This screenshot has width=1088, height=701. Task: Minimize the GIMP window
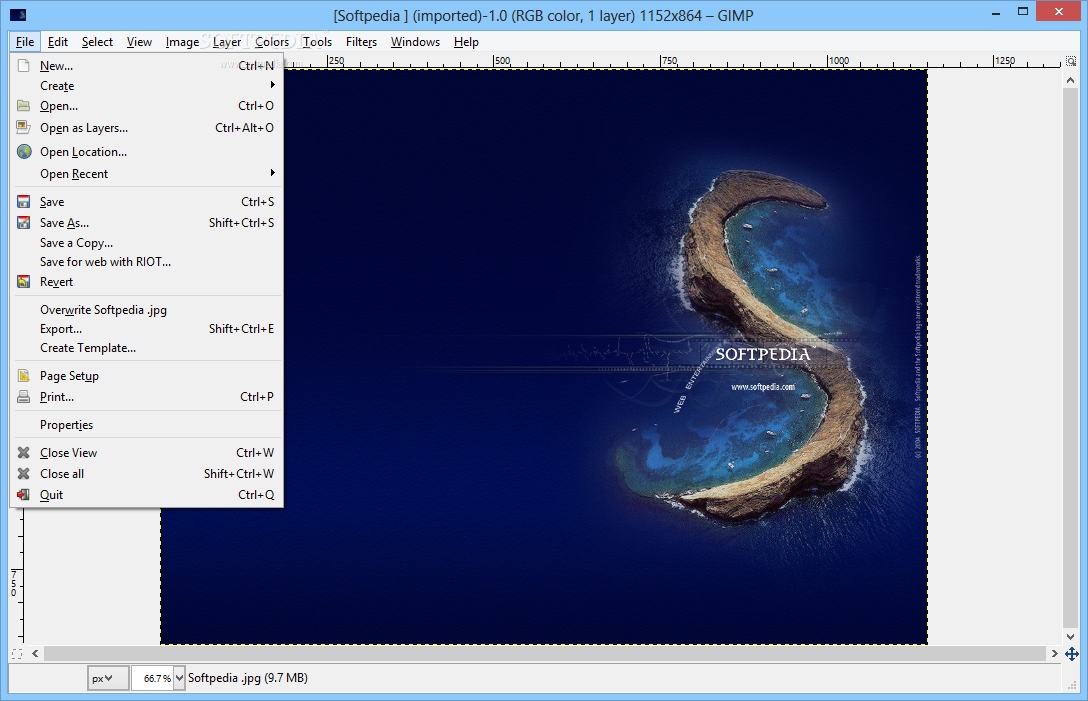tap(996, 12)
